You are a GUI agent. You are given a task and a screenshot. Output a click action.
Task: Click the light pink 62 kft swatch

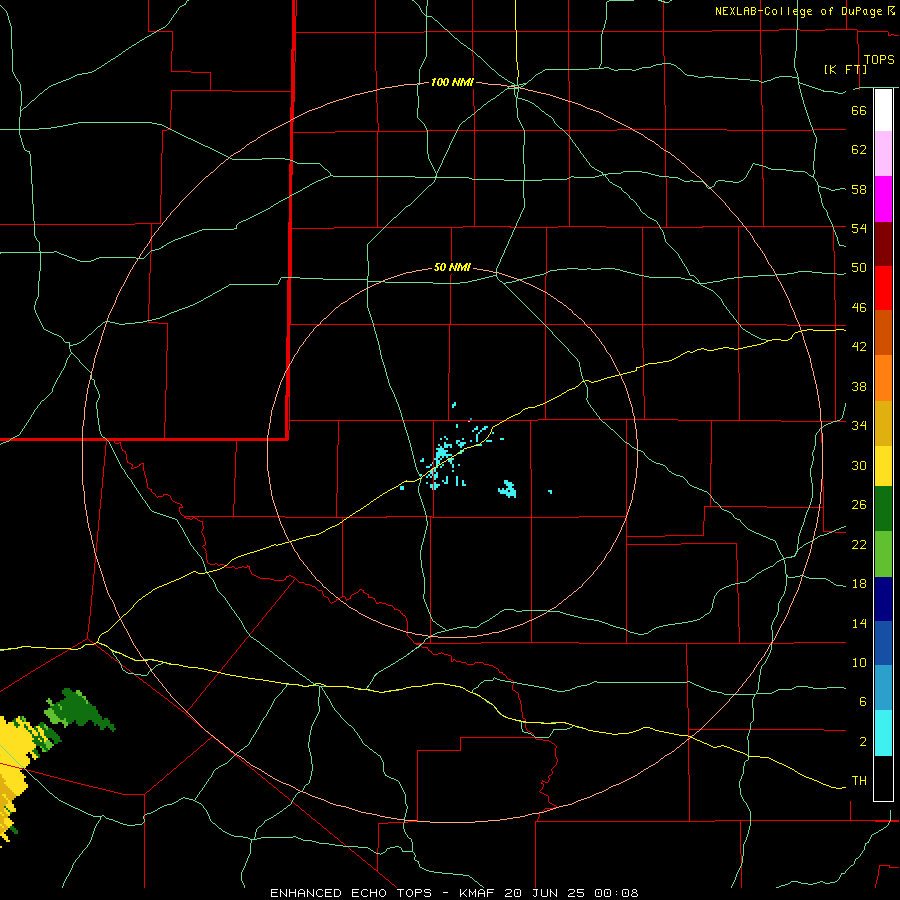pyautogui.click(x=883, y=154)
